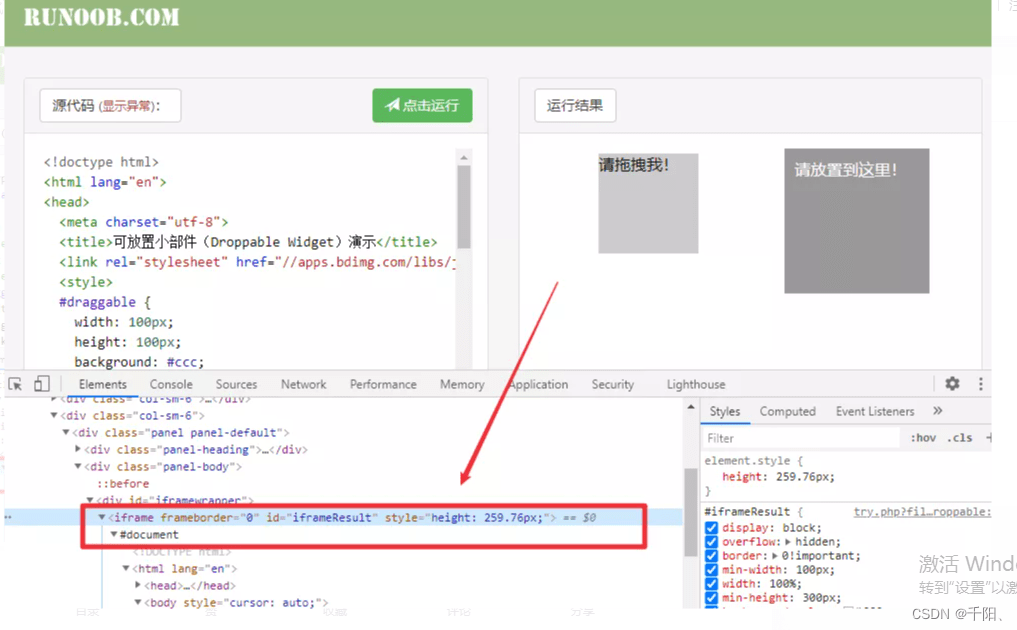
Task: Expand hidden panel tabs via chevron icon
Action: 937,410
